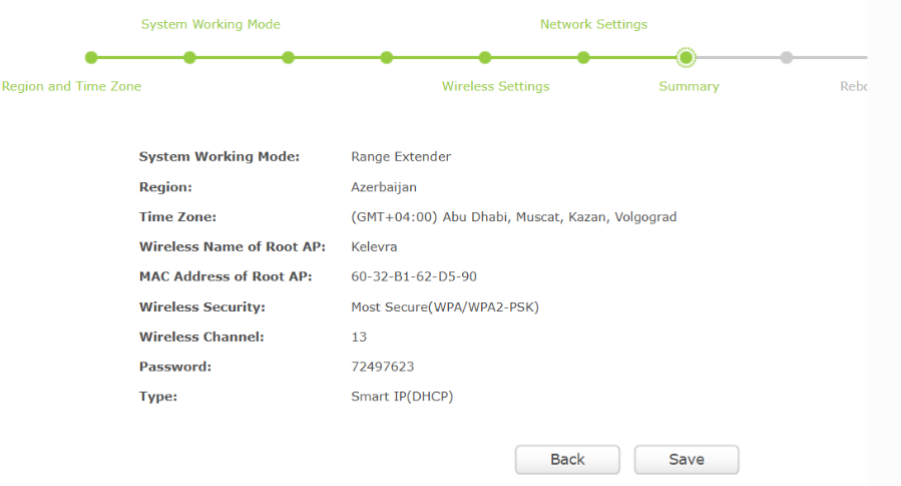Click the System Working Mode step dot
Screen dimensions: 901x486
(x=189, y=58)
